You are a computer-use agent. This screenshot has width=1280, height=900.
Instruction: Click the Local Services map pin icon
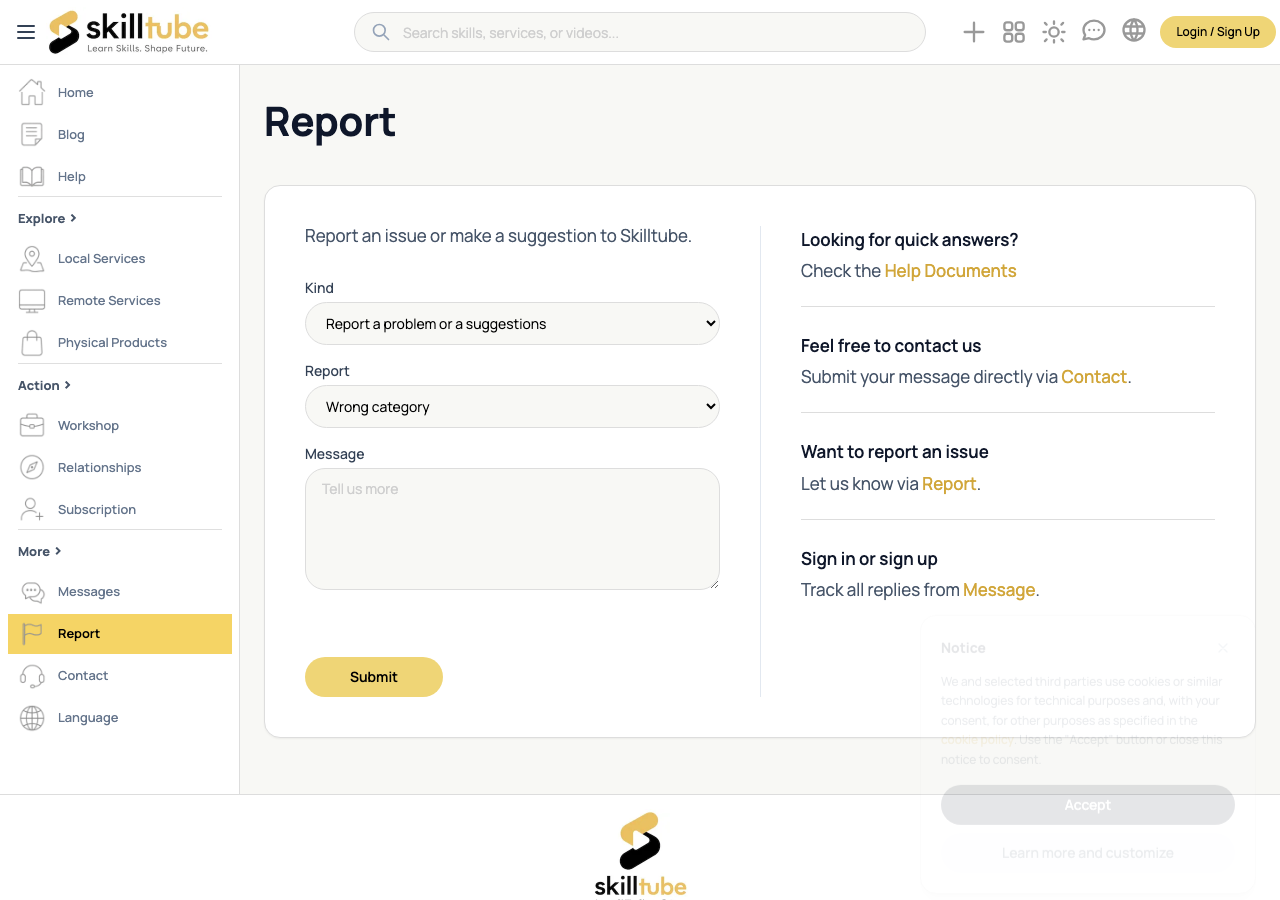32,258
